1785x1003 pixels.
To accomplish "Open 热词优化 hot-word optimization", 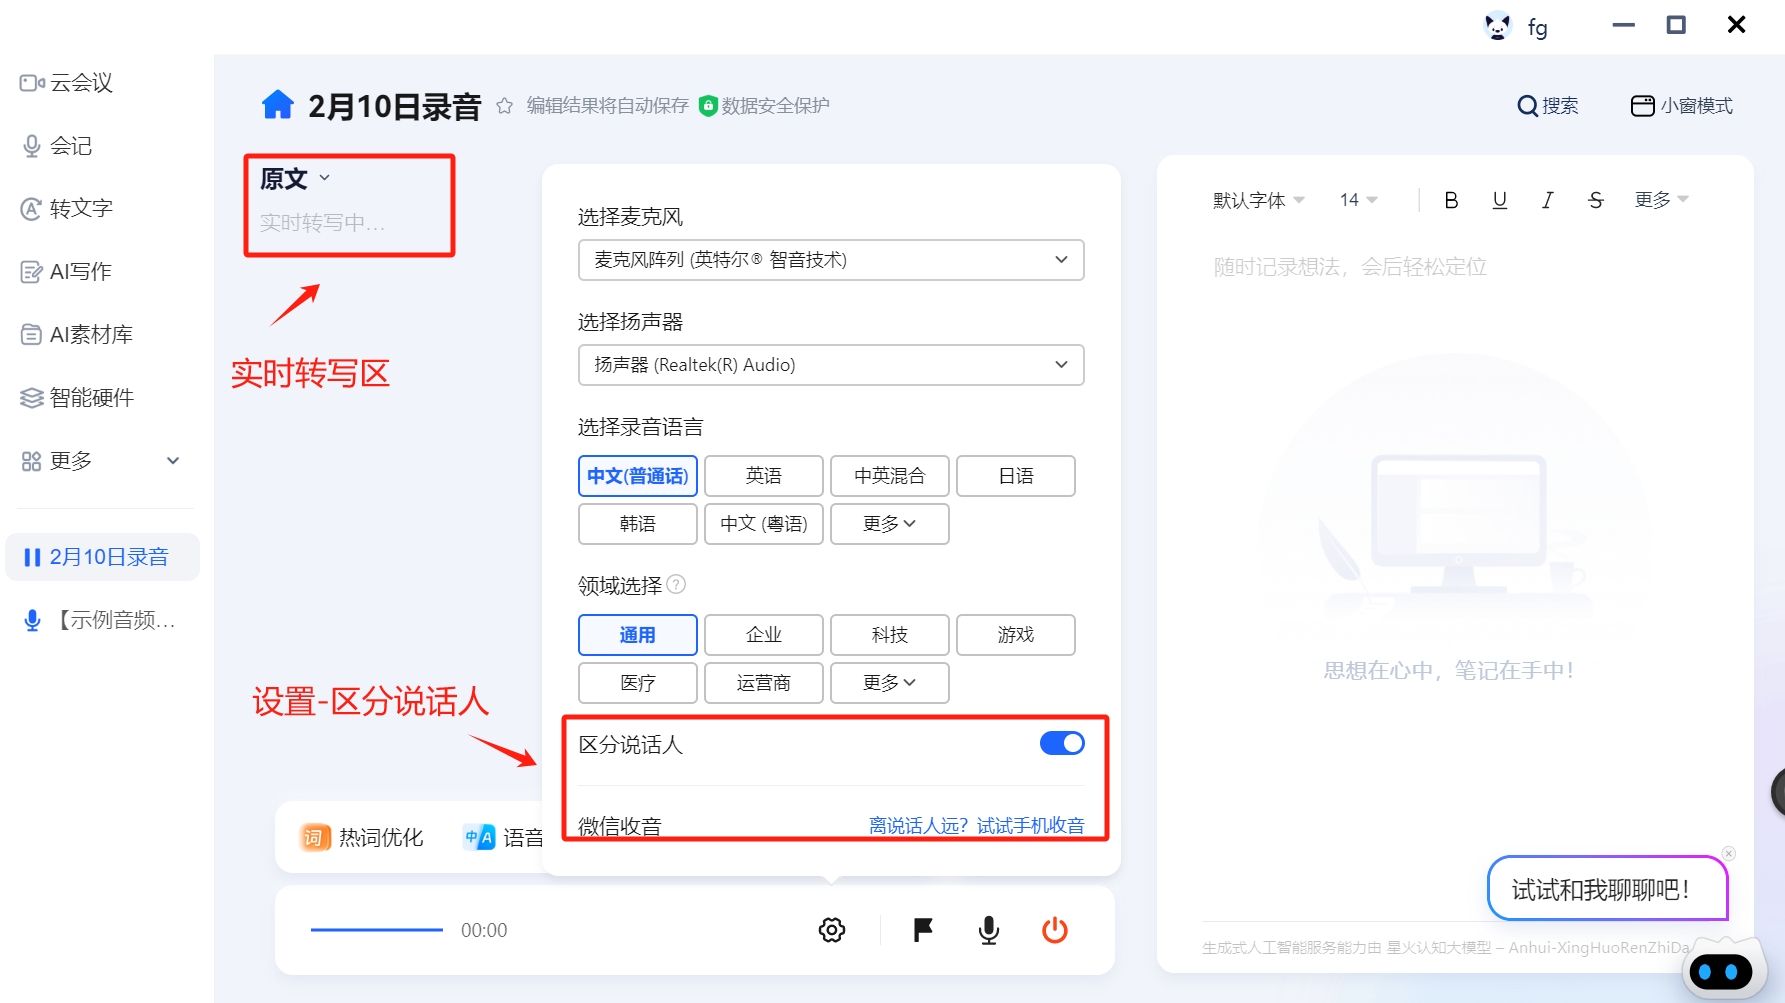I will click(x=362, y=837).
